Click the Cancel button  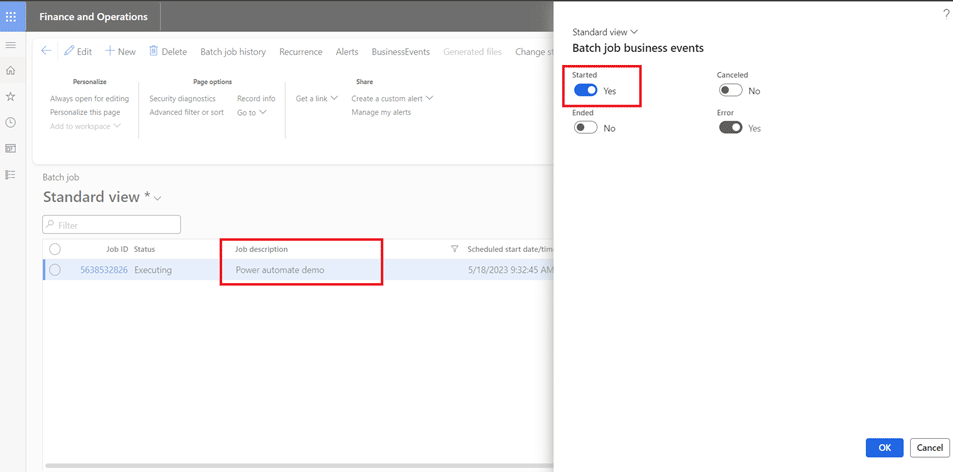tap(929, 448)
